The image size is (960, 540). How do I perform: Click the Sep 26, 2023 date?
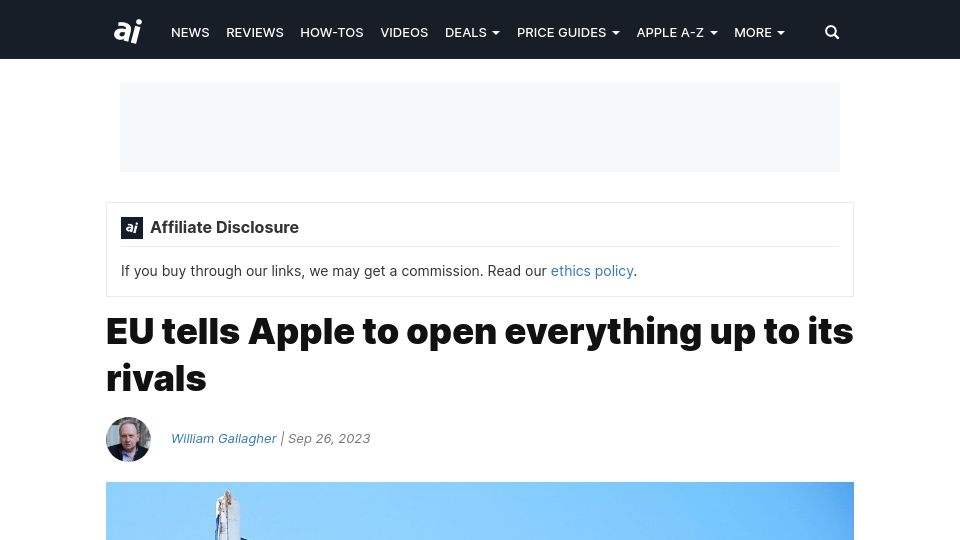tap(329, 438)
